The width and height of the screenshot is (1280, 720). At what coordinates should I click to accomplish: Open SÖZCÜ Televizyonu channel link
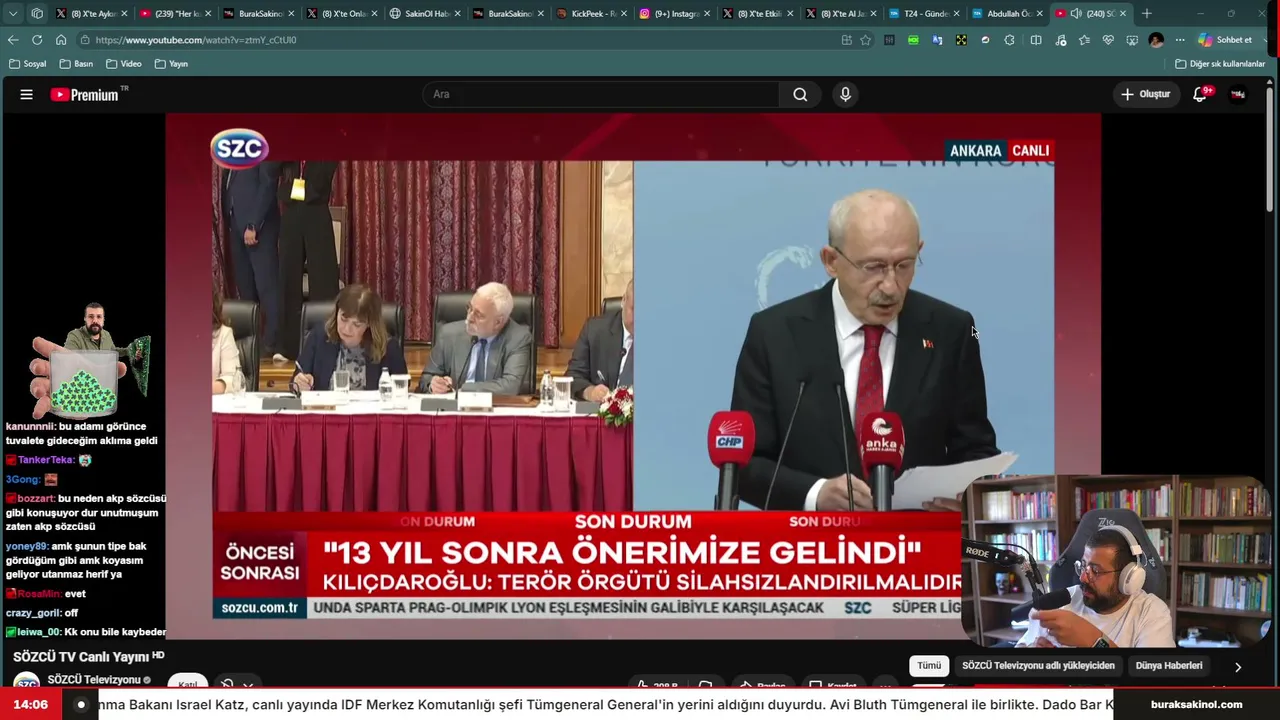94,680
